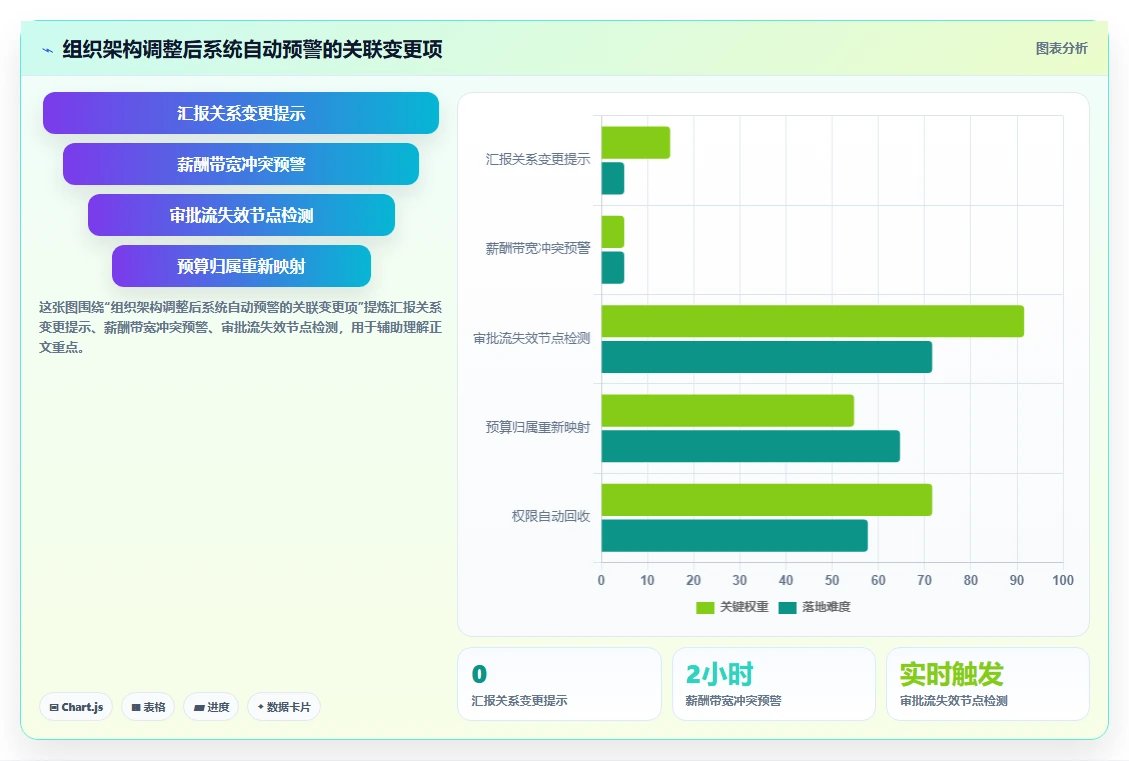This screenshot has height=761, width=1129.
Task: Open the 图表分析 label in header
Action: (1061, 48)
